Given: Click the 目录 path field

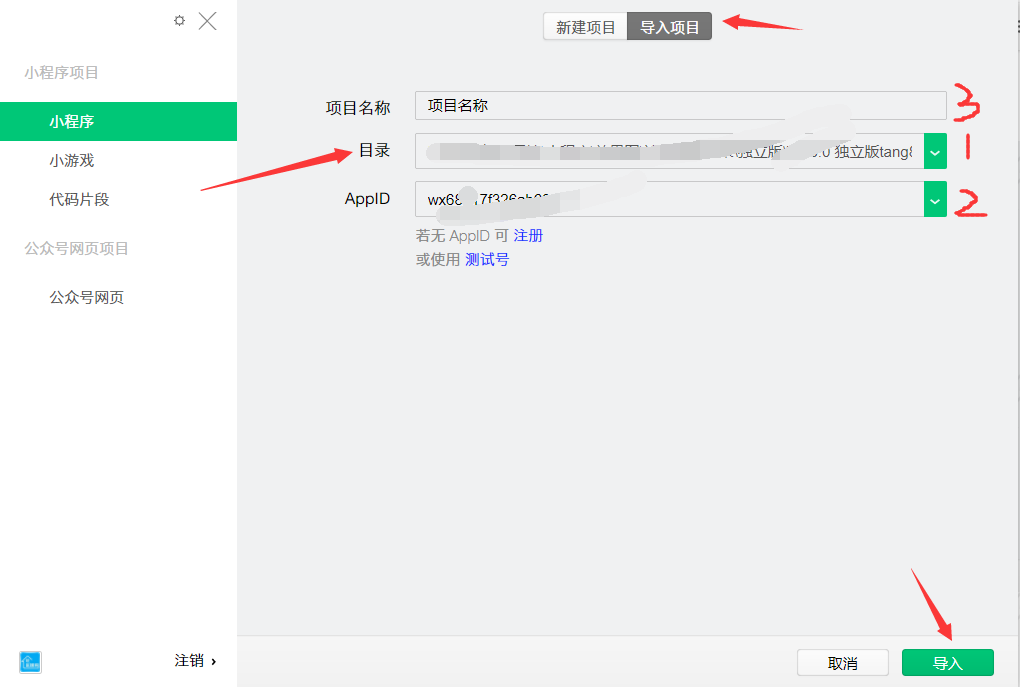Looking at the screenshot, I should click(669, 151).
